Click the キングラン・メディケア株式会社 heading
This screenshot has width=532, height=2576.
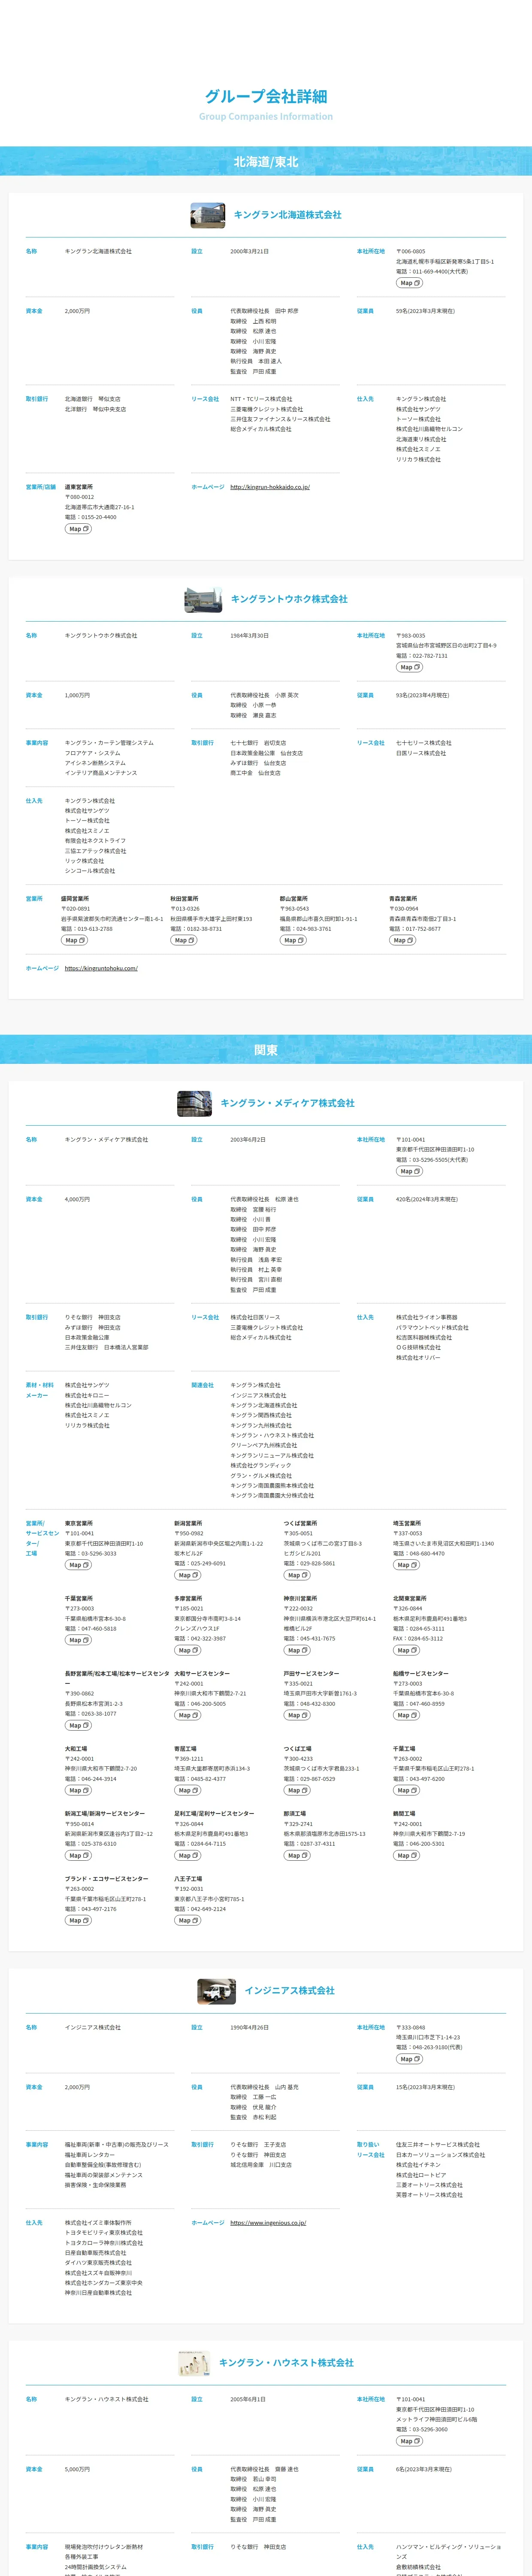[287, 1103]
